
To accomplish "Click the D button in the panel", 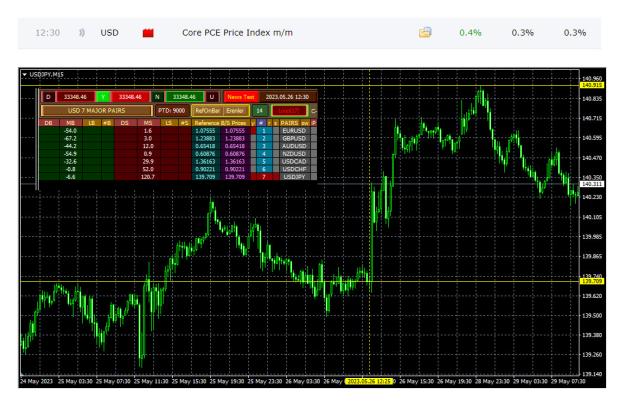I will tap(48, 97).
